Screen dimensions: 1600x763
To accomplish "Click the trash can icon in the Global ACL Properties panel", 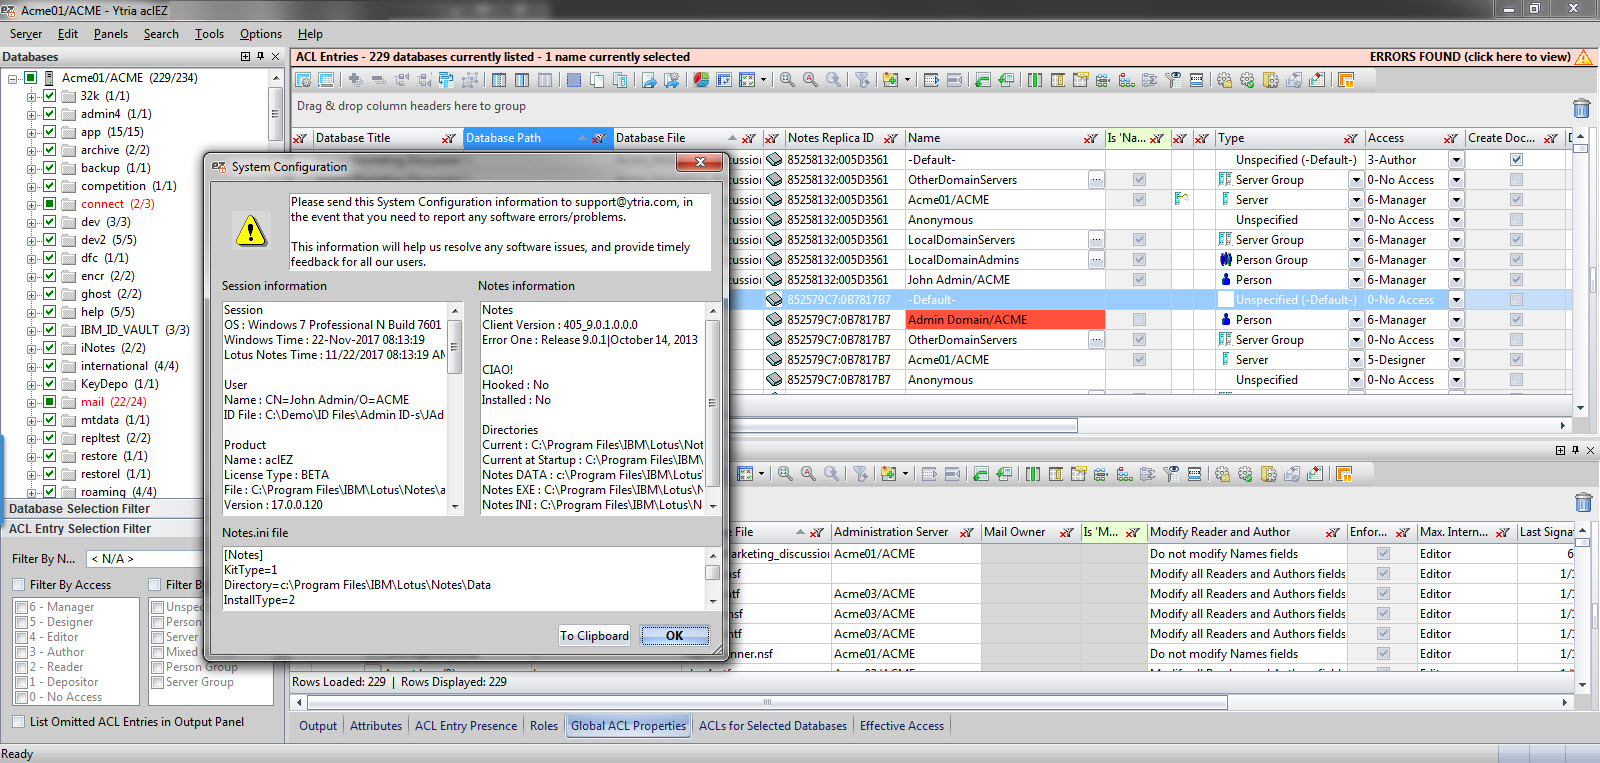I will click(1582, 502).
